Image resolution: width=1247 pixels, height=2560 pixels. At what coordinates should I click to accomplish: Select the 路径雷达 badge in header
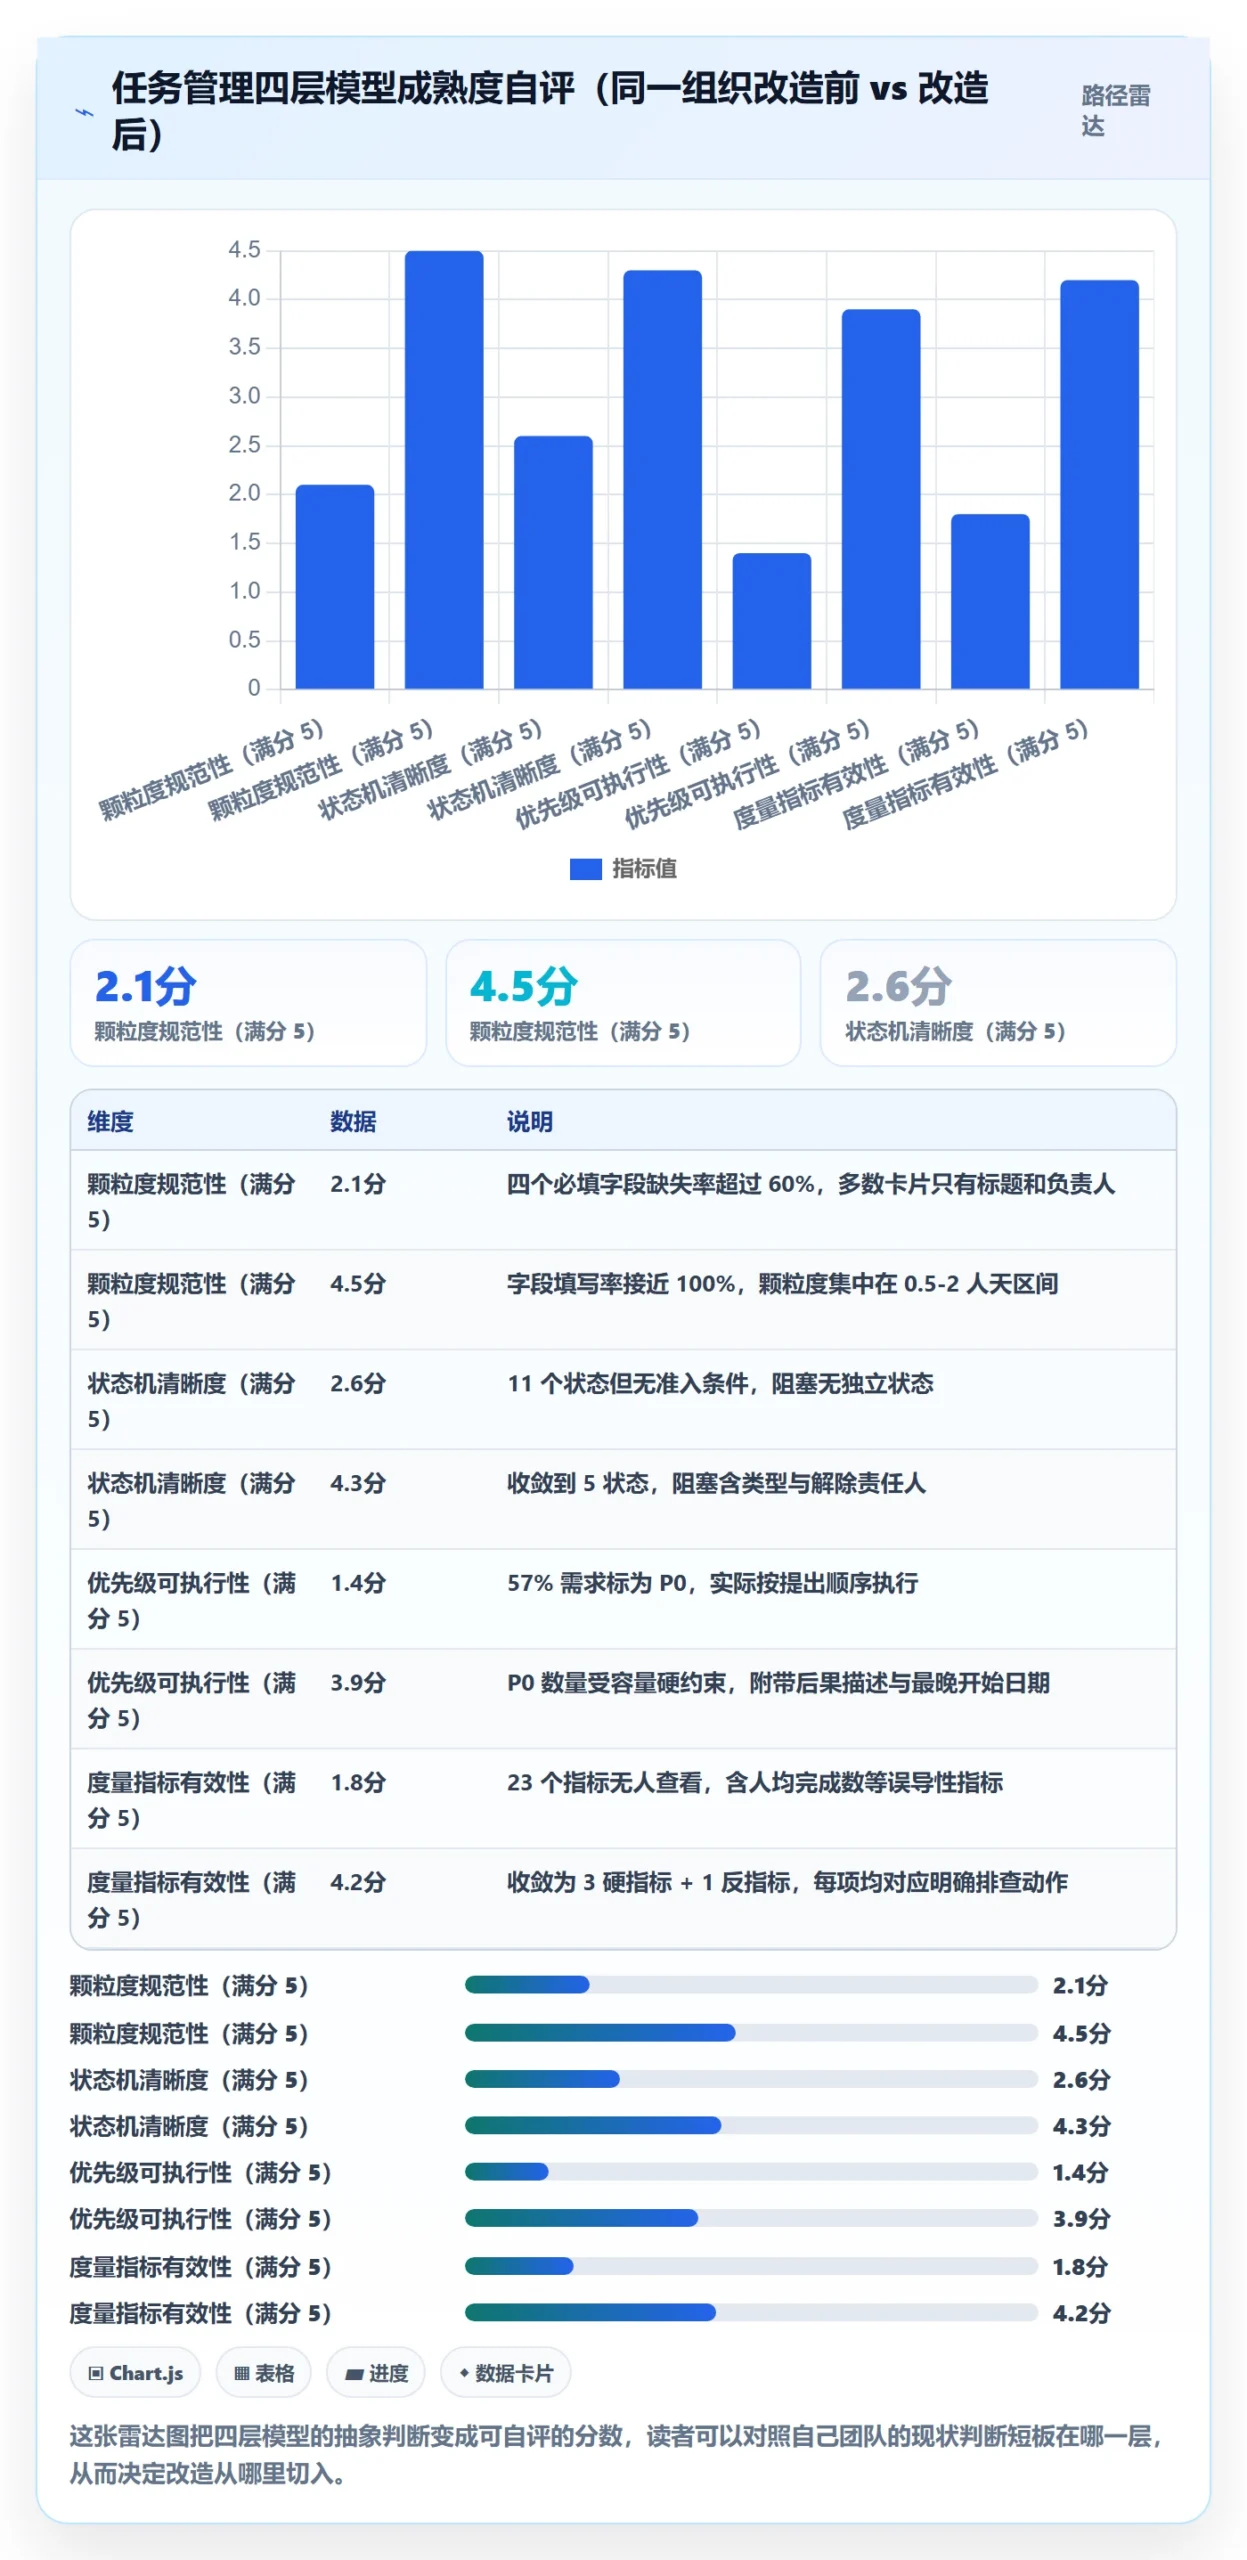pyautogui.click(x=1116, y=110)
